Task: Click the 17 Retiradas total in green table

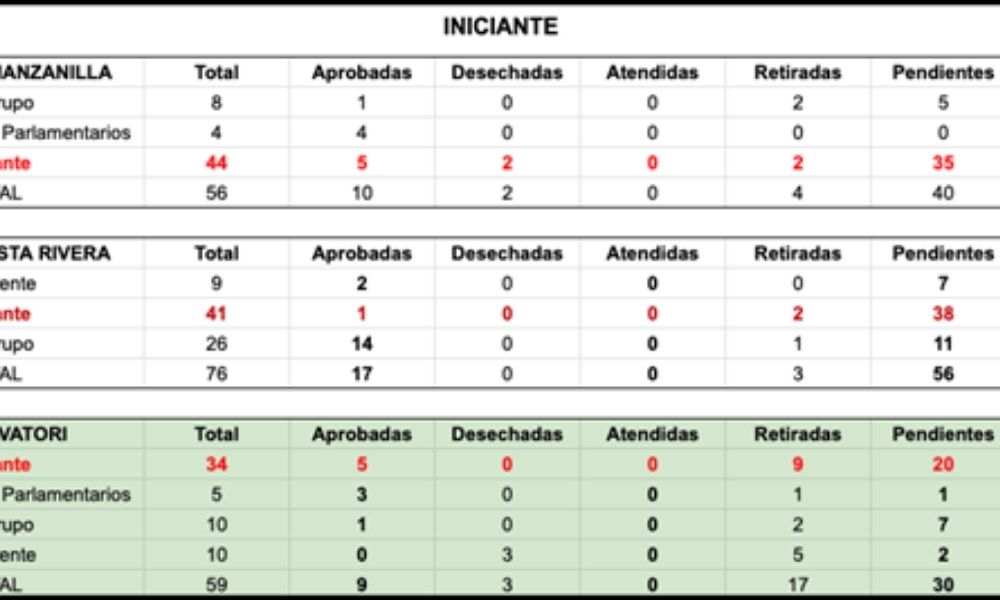Action: (797, 585)
